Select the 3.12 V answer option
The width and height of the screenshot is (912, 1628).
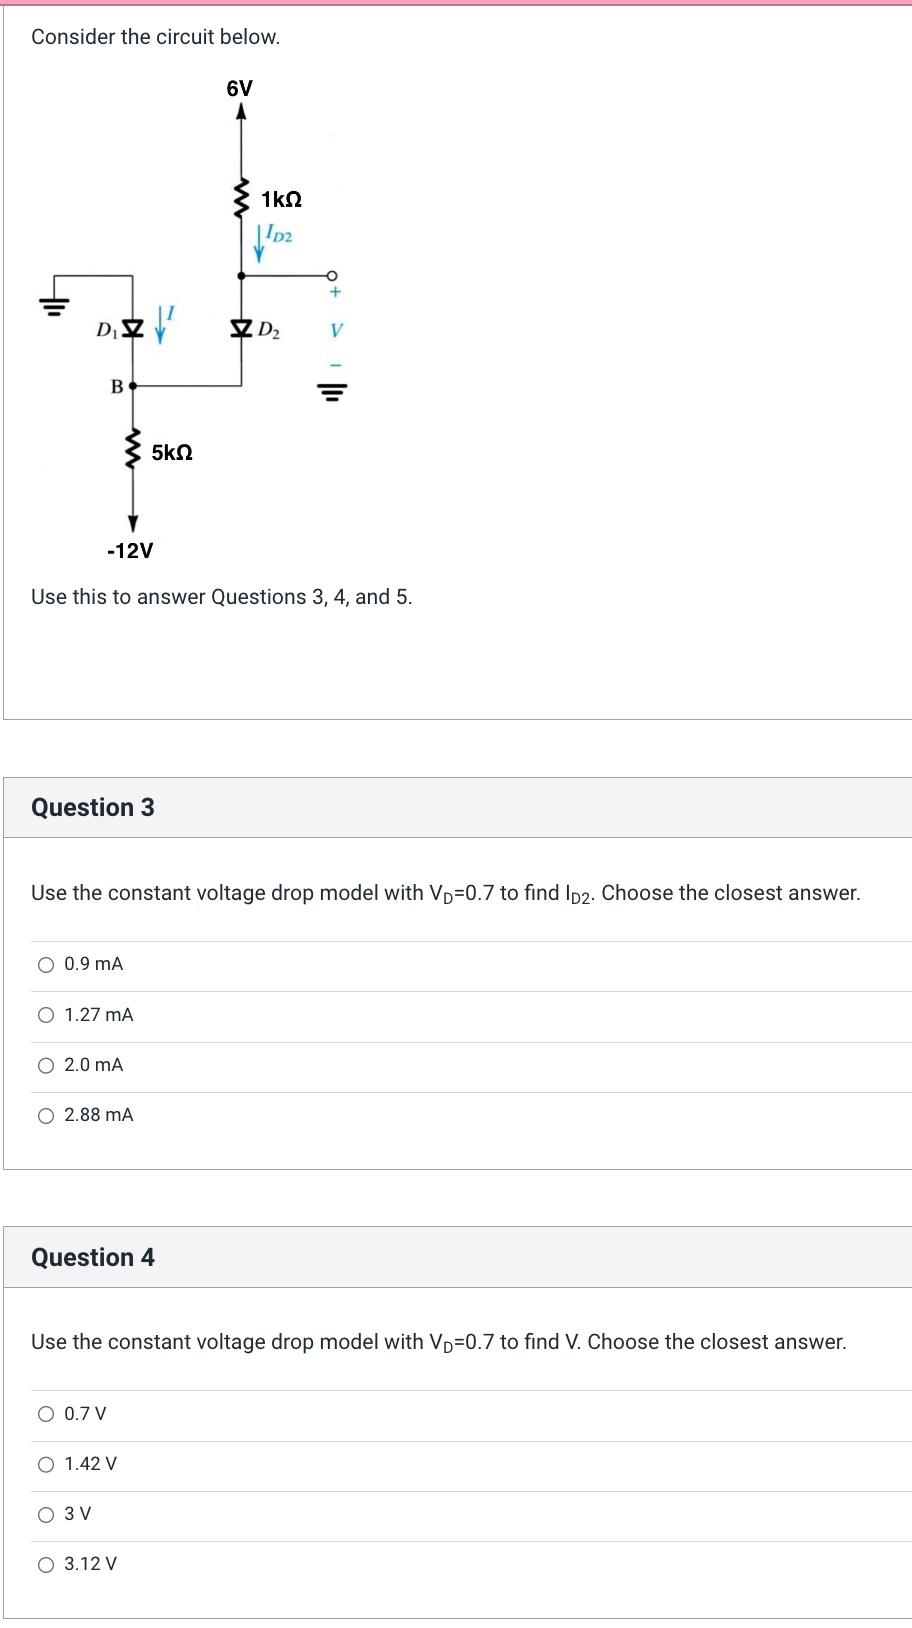(x=46, y=1564)
